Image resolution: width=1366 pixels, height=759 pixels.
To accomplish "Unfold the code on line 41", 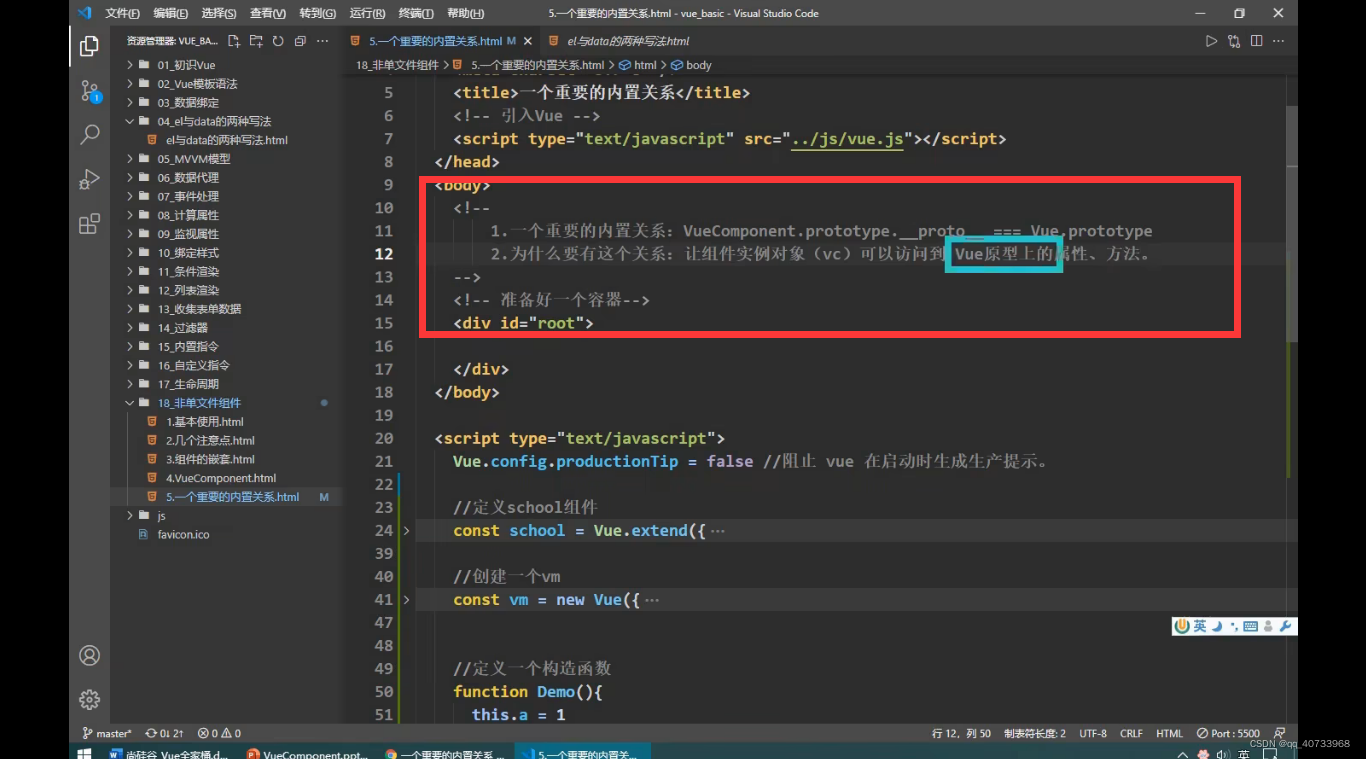I will [x=406, y=600].
